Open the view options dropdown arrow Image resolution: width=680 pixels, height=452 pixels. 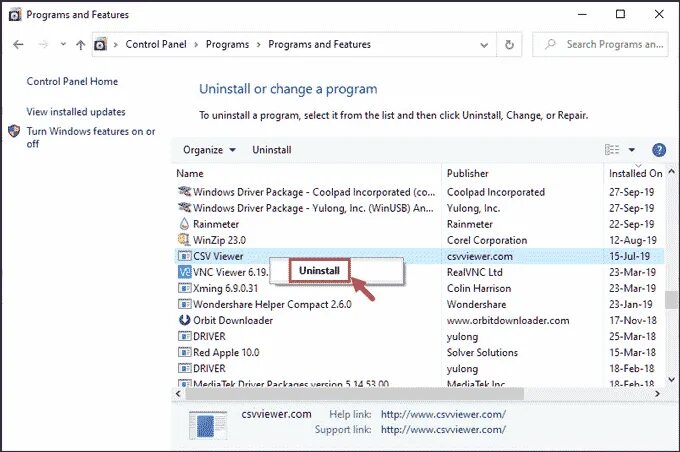point(632,150)
